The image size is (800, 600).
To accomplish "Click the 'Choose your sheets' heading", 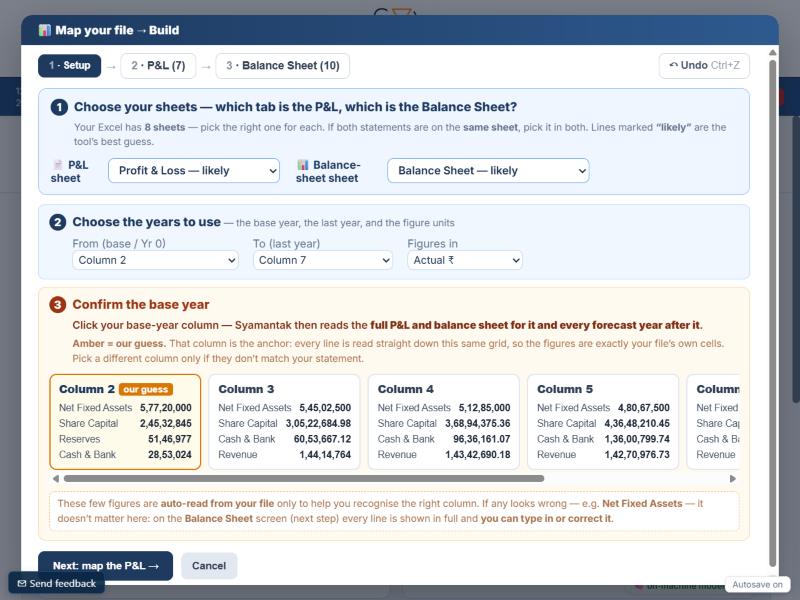I will tap(295, 107).
